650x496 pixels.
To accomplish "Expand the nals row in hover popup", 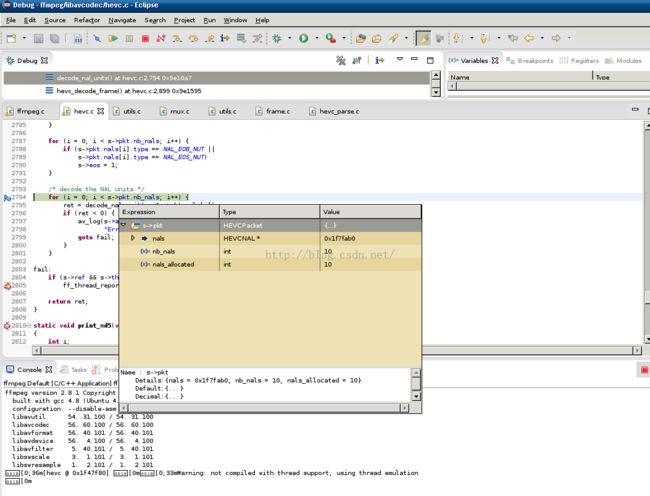I will pyautogui.click(x=133, y=238).
